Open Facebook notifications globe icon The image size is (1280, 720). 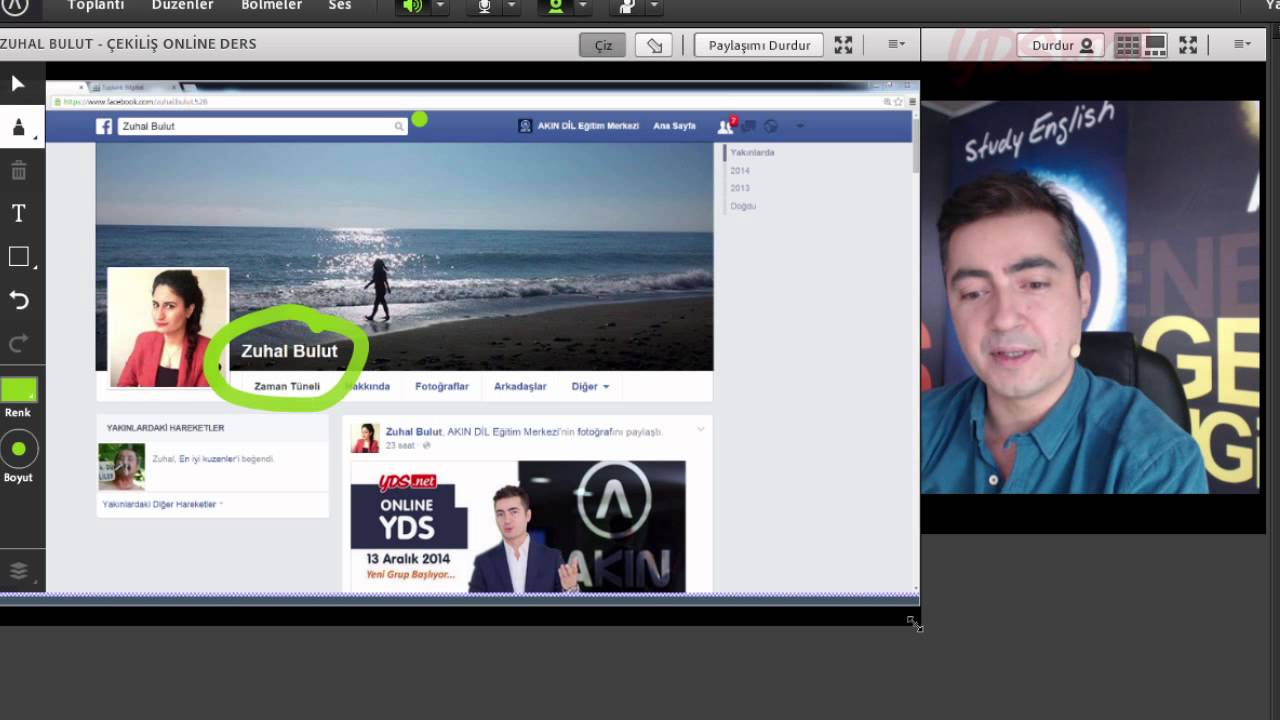point(771,126)
